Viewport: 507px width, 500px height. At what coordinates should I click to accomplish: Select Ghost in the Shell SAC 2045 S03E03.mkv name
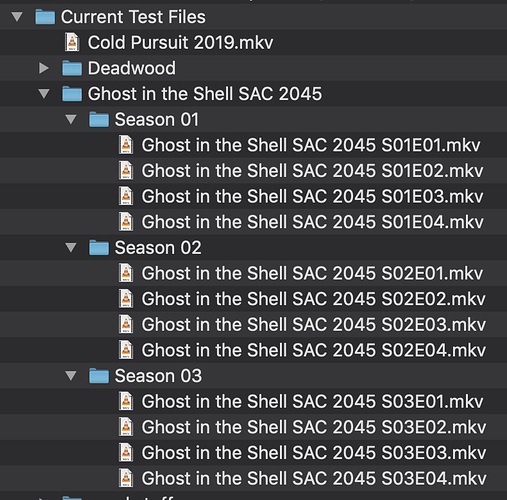(x=314, y=453)
